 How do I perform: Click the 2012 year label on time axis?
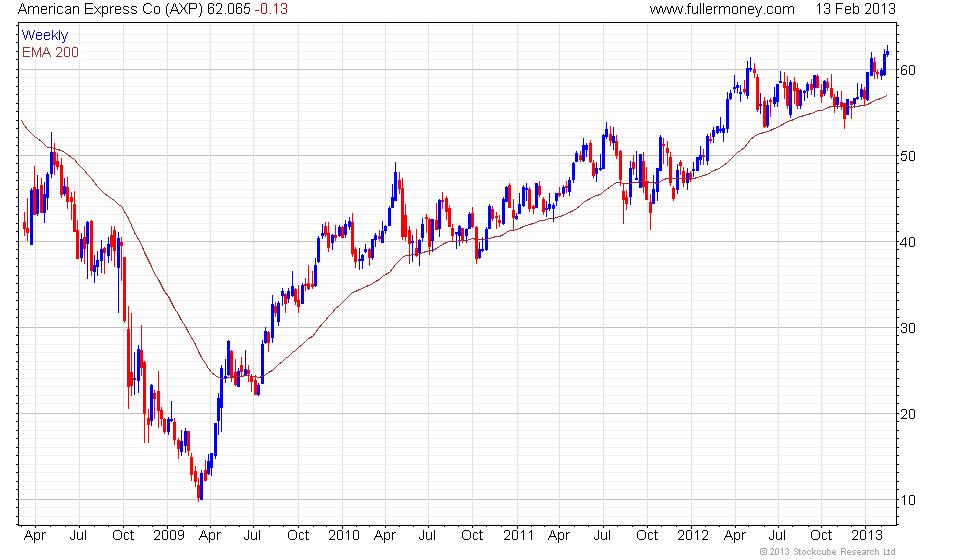pyautogui.click(x=693, y=536)
